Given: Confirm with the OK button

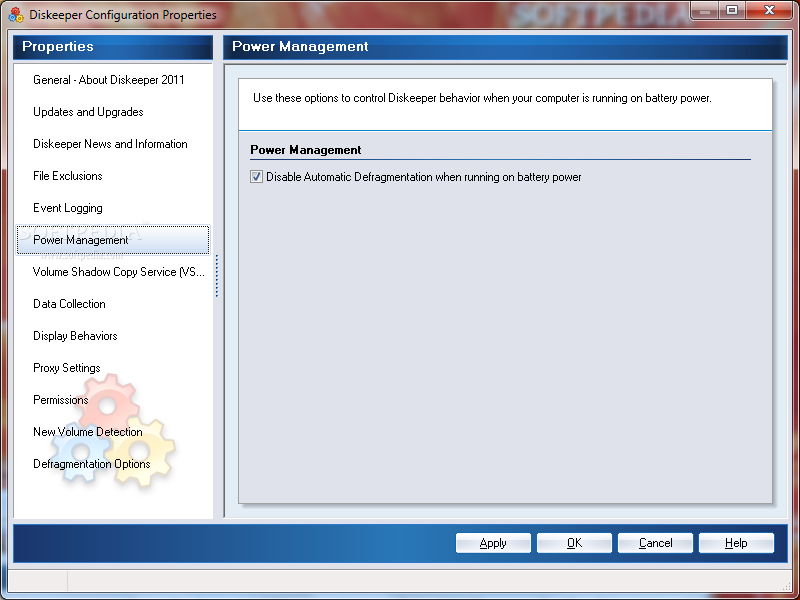Looking at the screenshot, I should (x=574, y=543).
